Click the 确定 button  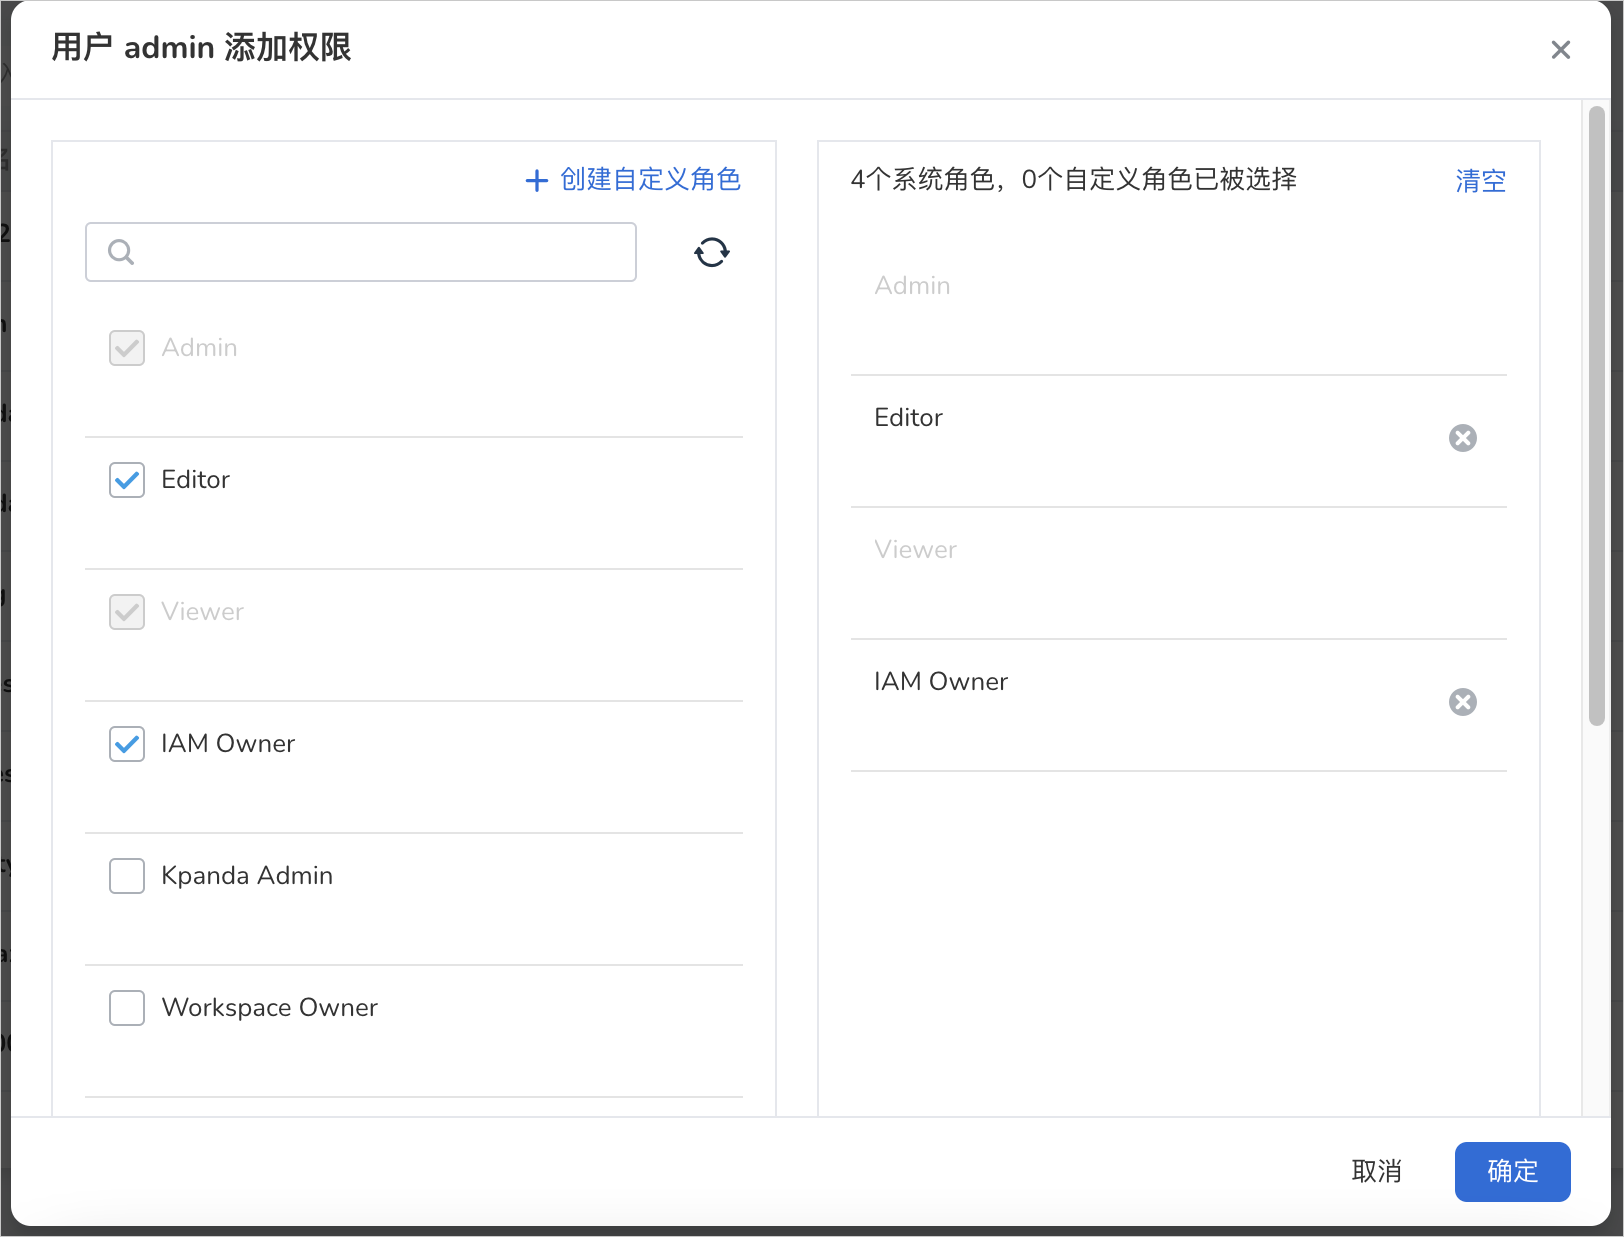click(1512, 1171)
